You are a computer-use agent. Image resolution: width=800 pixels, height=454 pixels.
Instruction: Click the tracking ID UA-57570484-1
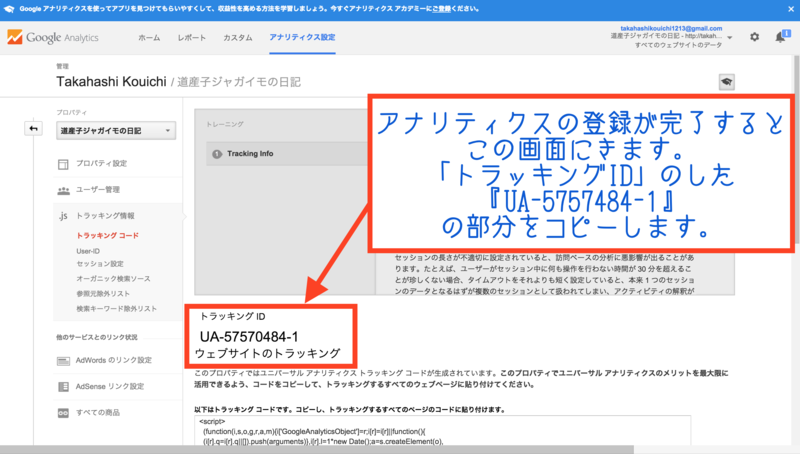tap(249, 337)
